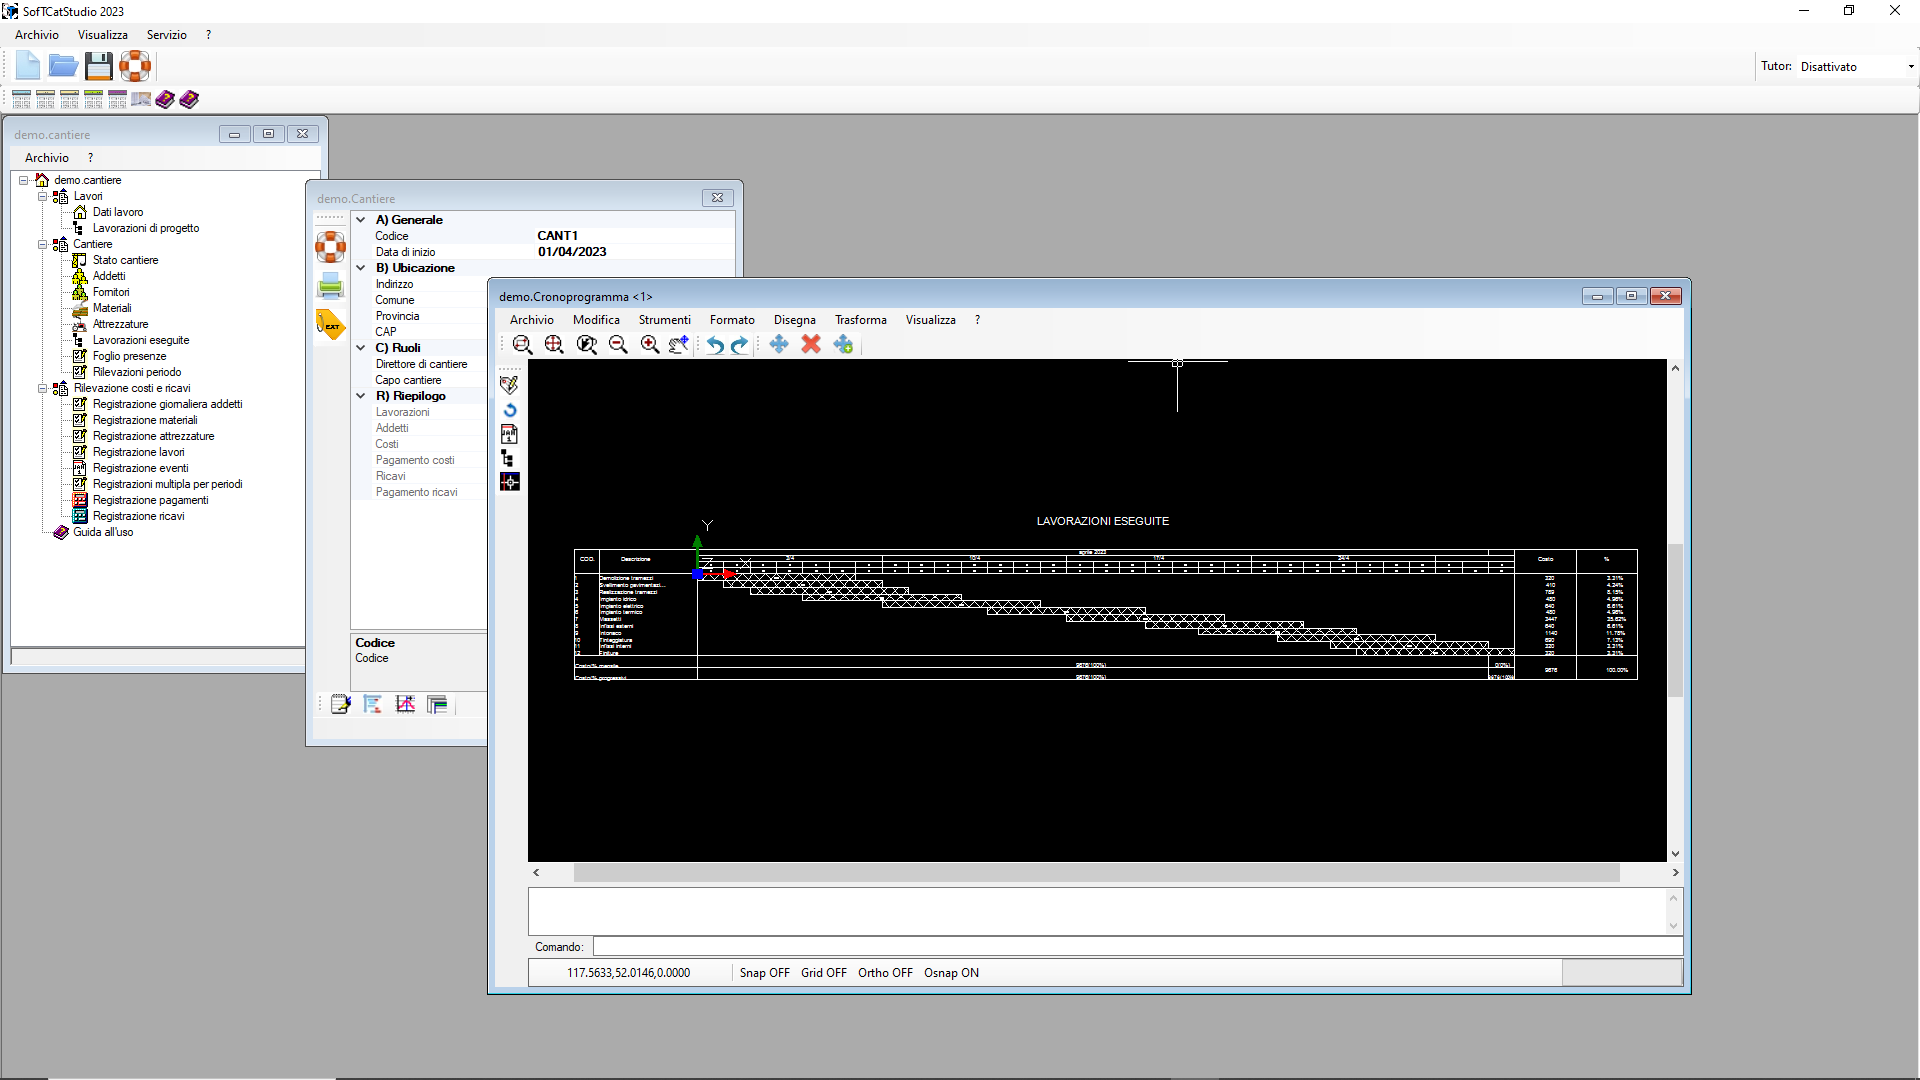Select the Zoom In tool in Cronoprogramma
This screenshot has height=1080, width=1920.
[649, 344]
